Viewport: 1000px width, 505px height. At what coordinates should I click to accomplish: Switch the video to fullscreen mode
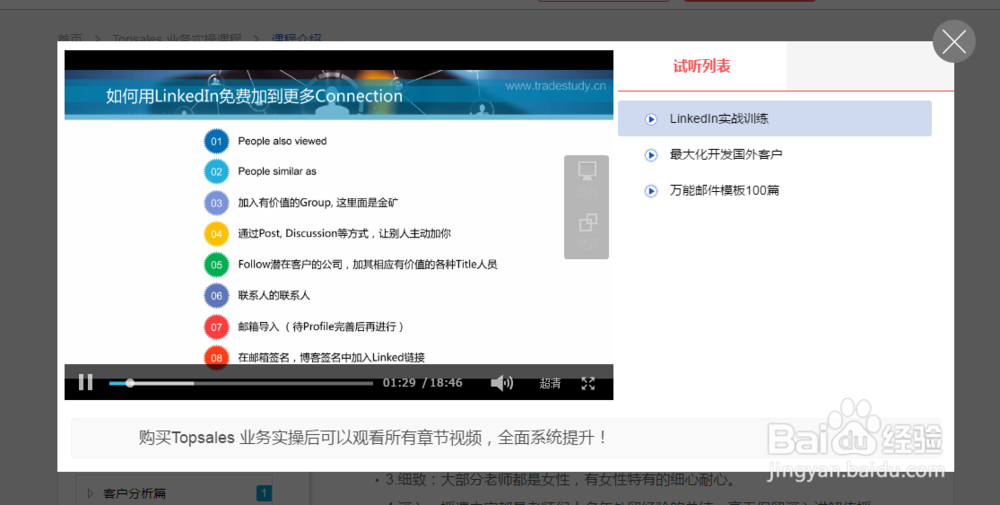(x=588, y=383)
